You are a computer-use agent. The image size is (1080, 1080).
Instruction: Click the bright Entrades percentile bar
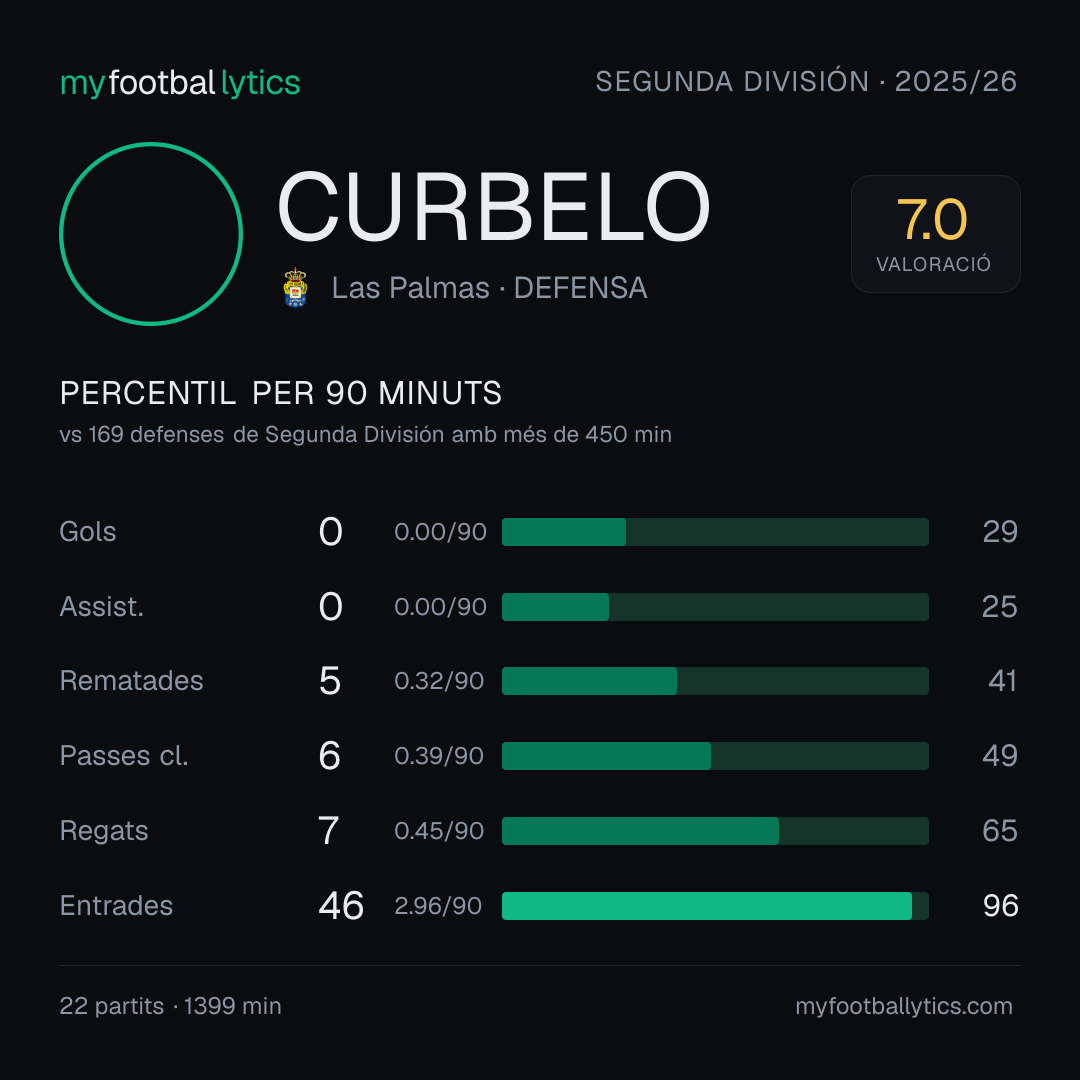pos(715,906)
